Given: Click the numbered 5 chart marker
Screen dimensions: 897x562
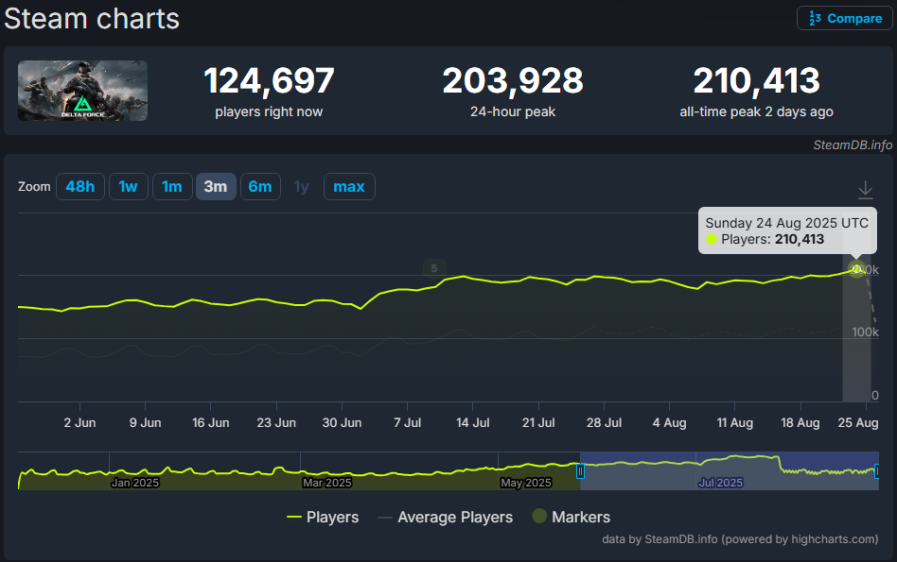Looking at the screenshot, I should (434, 268).
